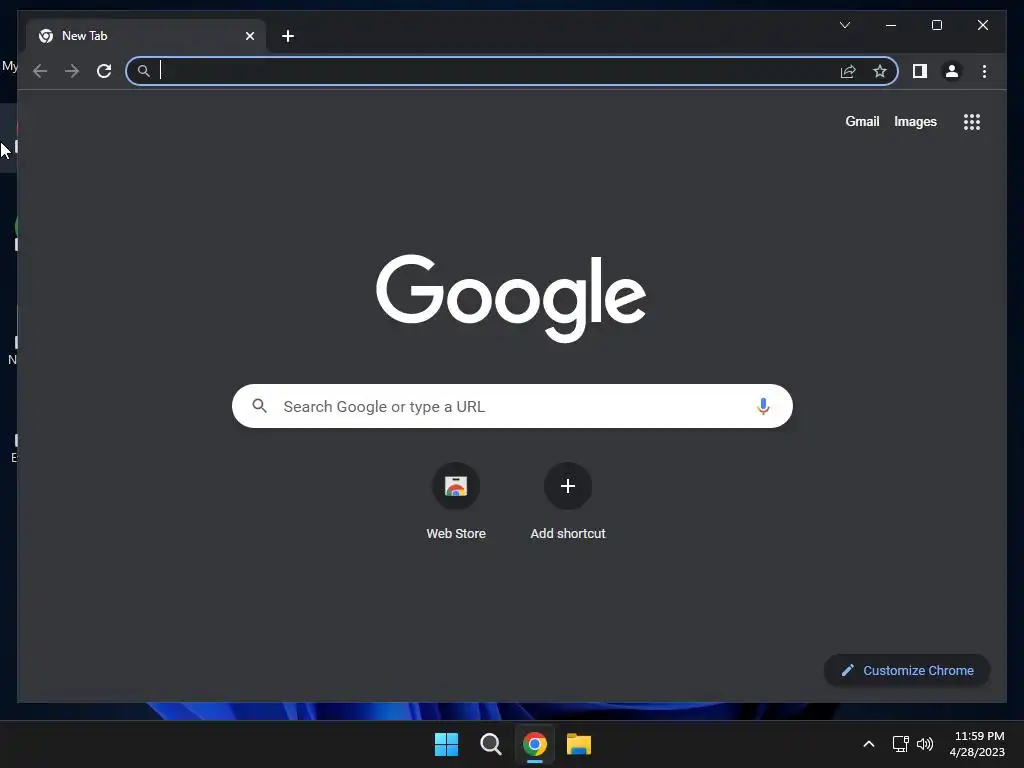
Task: Click the magnifier icon in the address bar
Action: (x=144, y=71)
